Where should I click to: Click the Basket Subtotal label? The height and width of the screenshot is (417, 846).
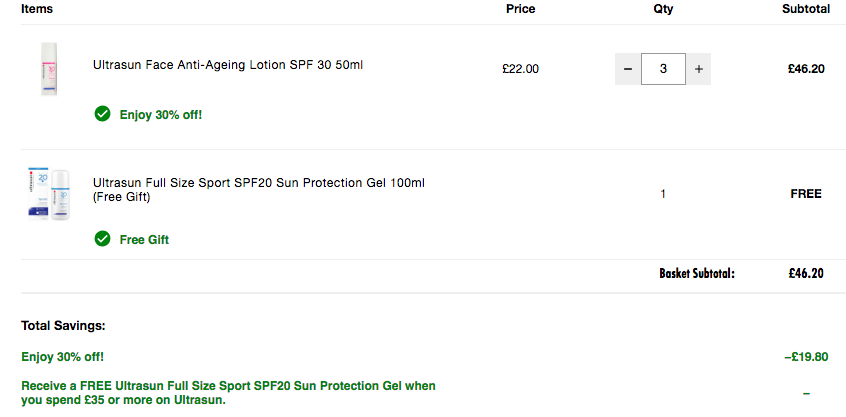click(x=697, y=274)
